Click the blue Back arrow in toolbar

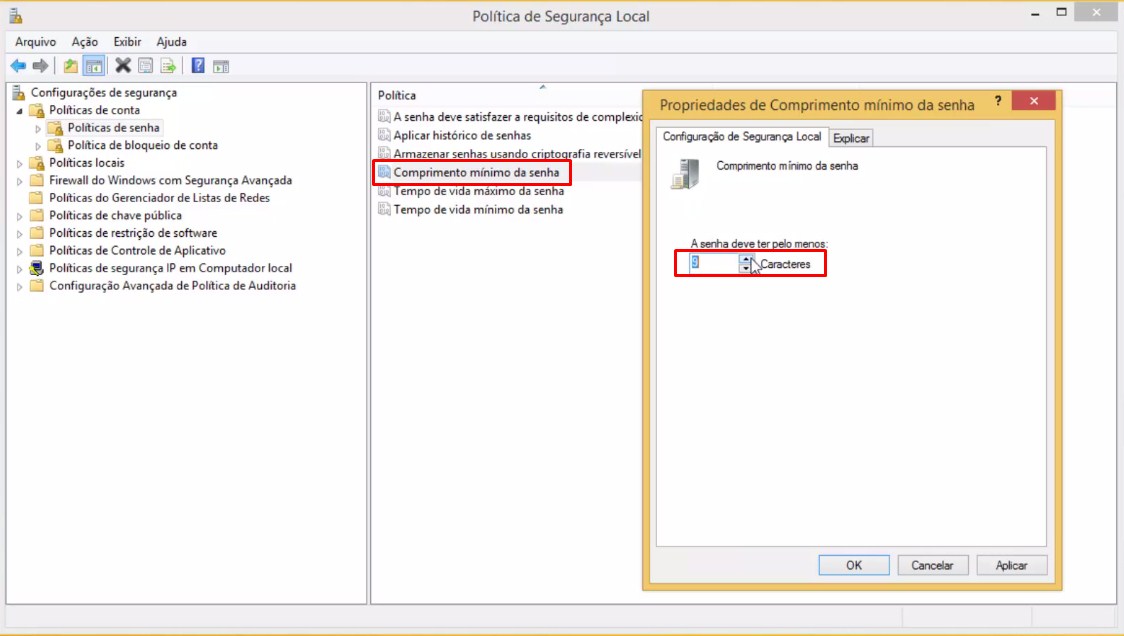tap(18, 66)
